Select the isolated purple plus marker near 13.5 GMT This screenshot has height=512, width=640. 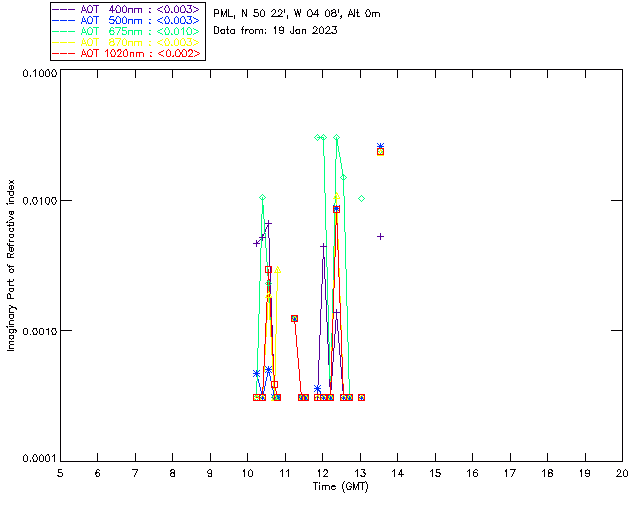381,236
